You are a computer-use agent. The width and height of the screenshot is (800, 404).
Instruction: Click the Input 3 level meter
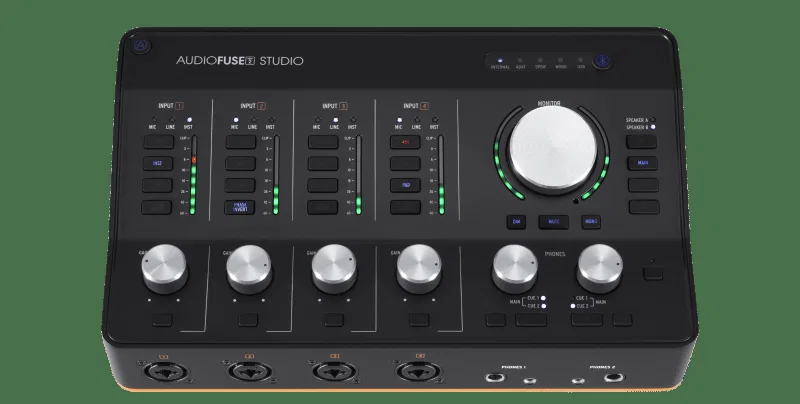[x=359, y=175]
